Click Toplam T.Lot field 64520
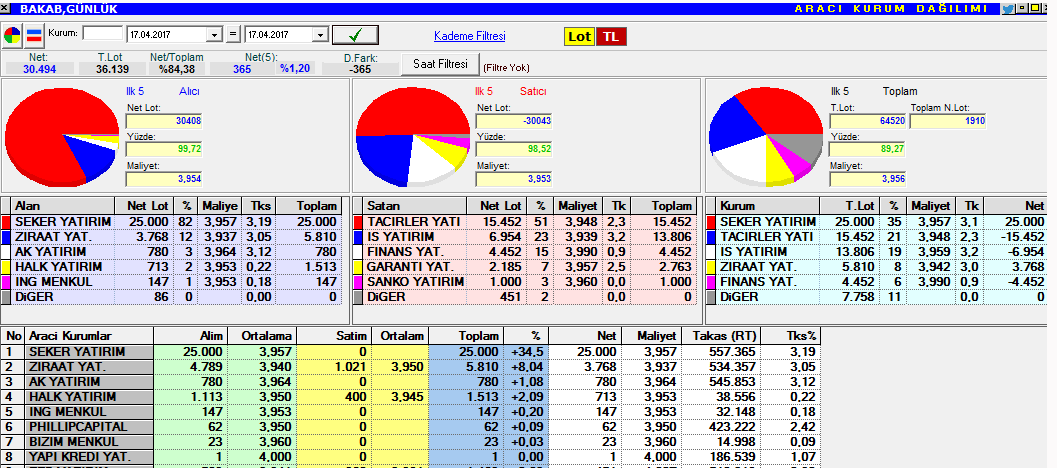Viewport: 1057px width, 468px height. tap(867, 121)
